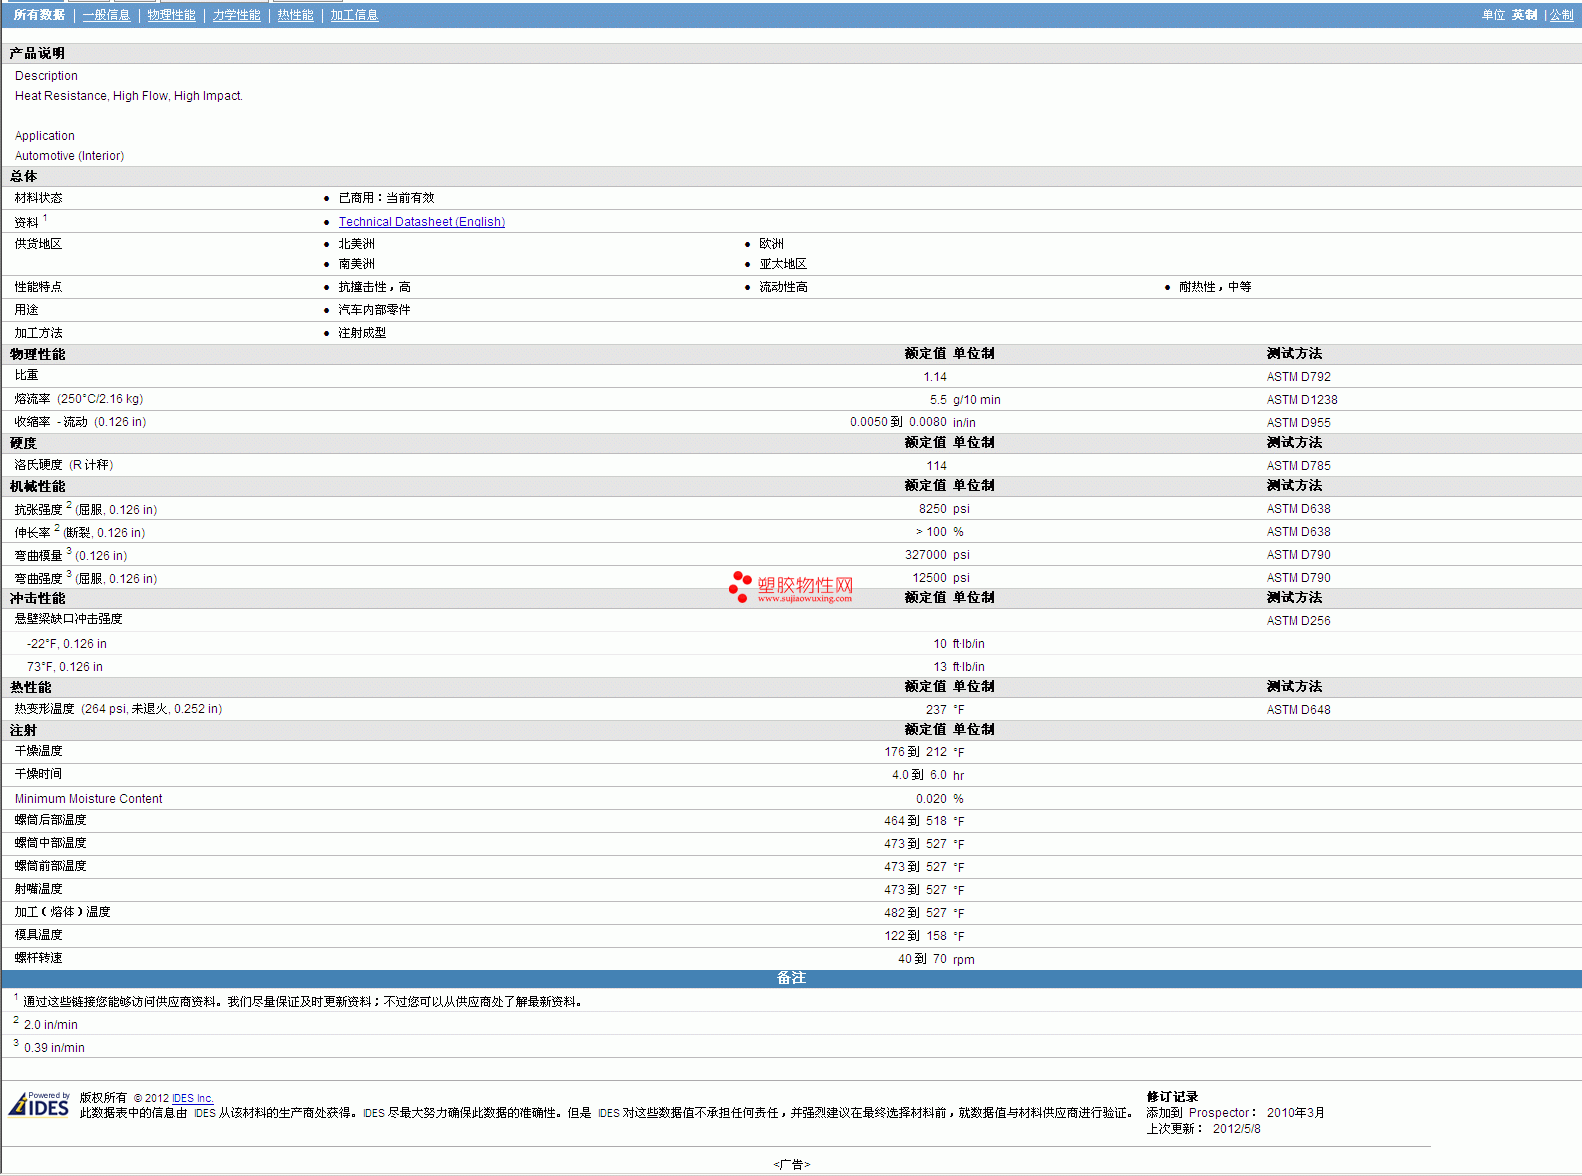Image resolution: width=1582 pixels, height=1176 pixels.
Task: Click the <广告> label at bottom
Action: pos(791,1164)
